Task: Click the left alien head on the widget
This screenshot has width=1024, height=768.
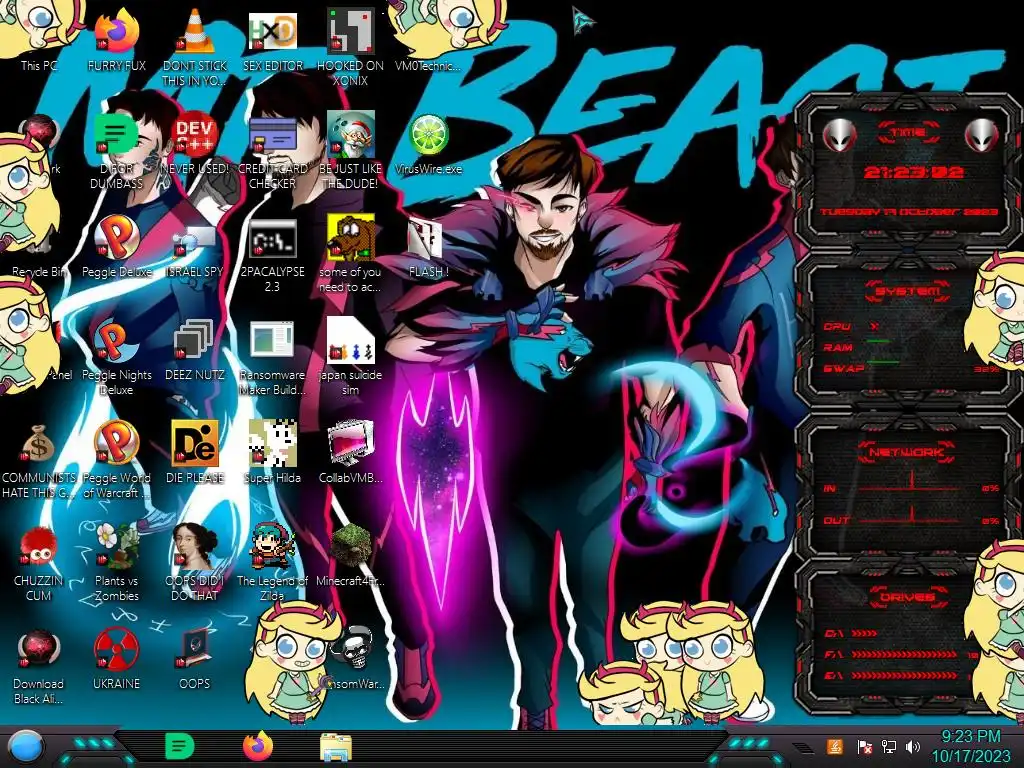Action: (x=839, y=135)
